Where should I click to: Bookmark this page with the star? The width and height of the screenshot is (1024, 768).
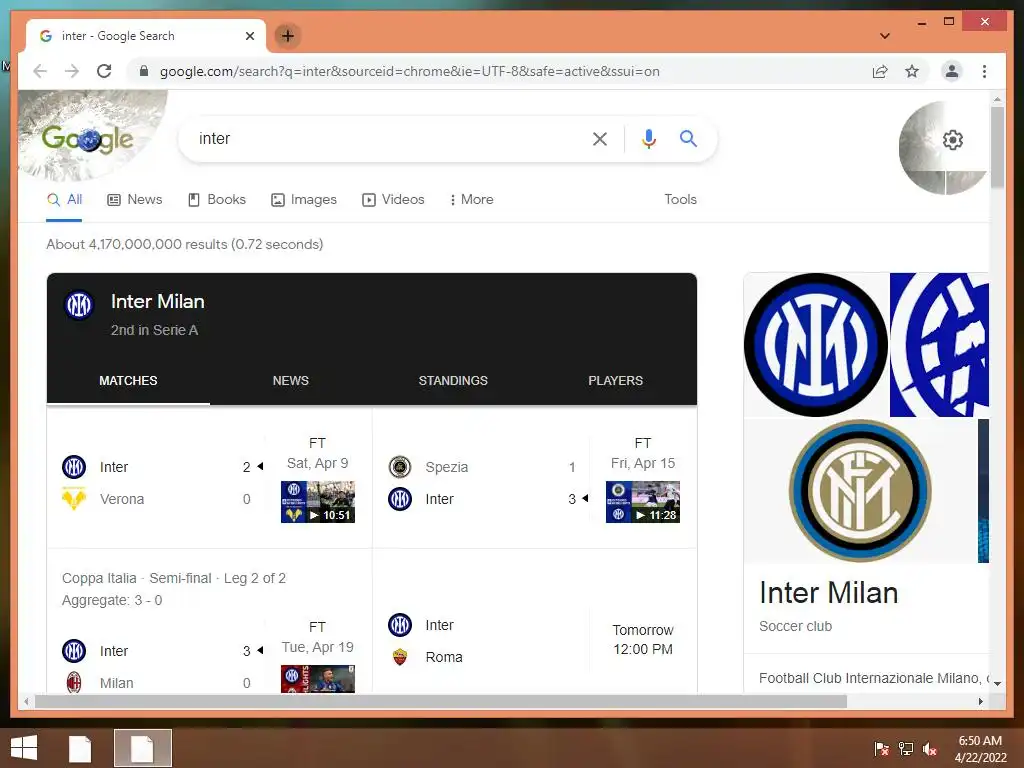coord(912,71)
